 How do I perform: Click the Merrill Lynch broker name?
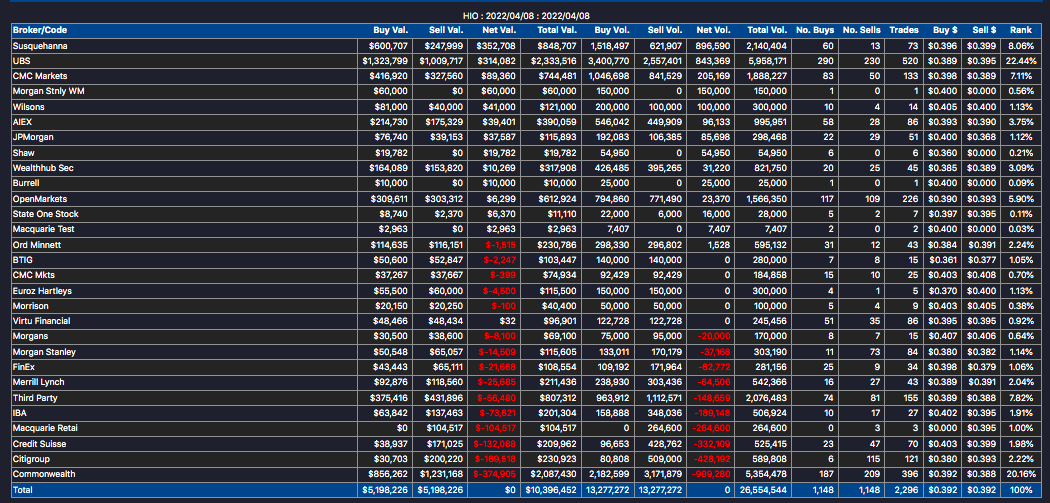click(40, 382)
